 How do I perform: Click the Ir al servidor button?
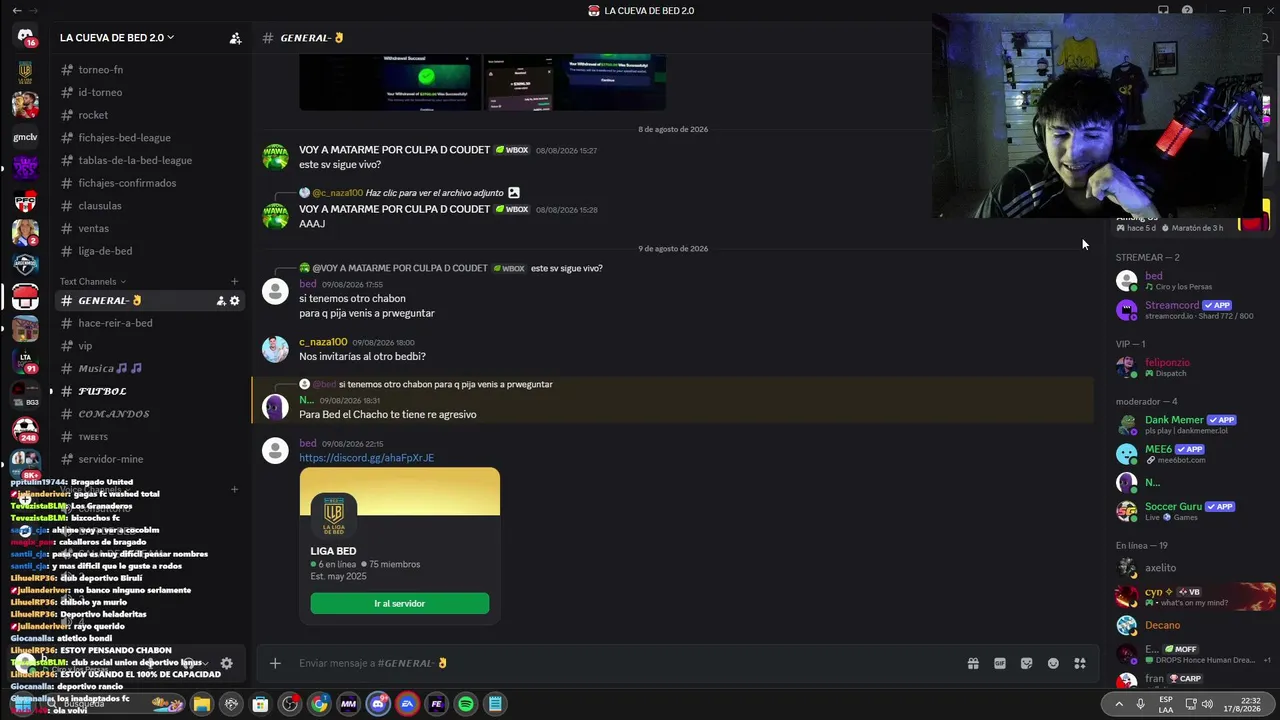(x=400, y=603)
